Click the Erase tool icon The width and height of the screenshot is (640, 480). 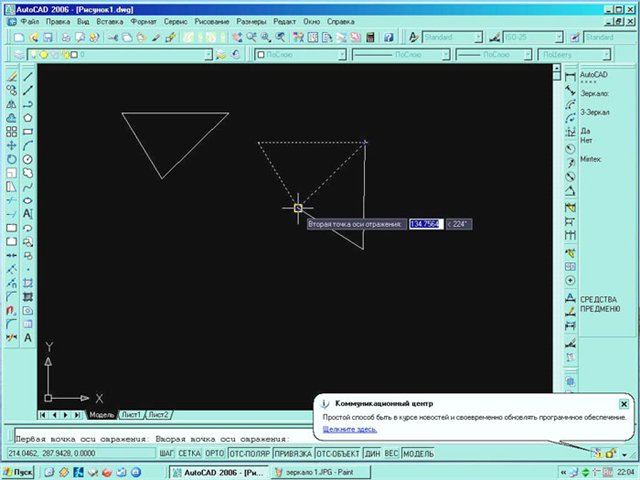point(10,76)
